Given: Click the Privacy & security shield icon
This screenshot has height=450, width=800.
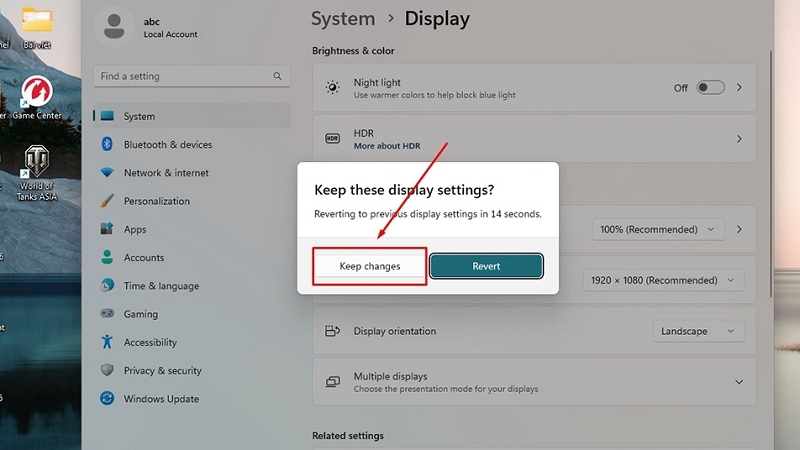Looking at the screenshot, I should pos(107,370).
